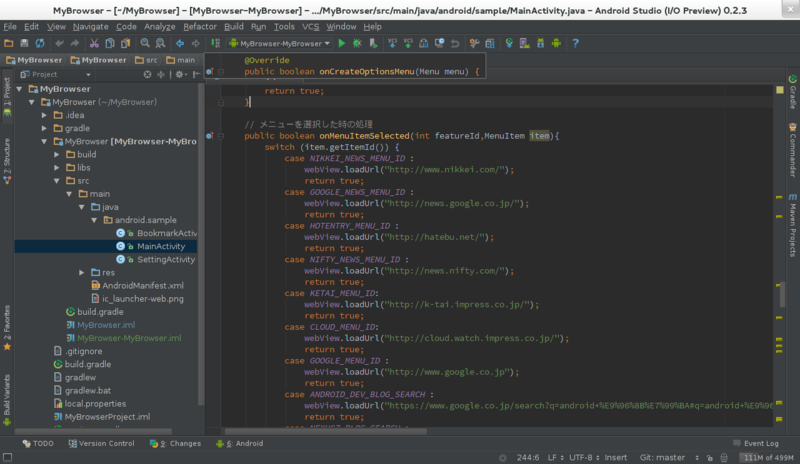Open the Android tool window
Image resolution: width=800 pixels, height=464 pixels.
(240, 444)
